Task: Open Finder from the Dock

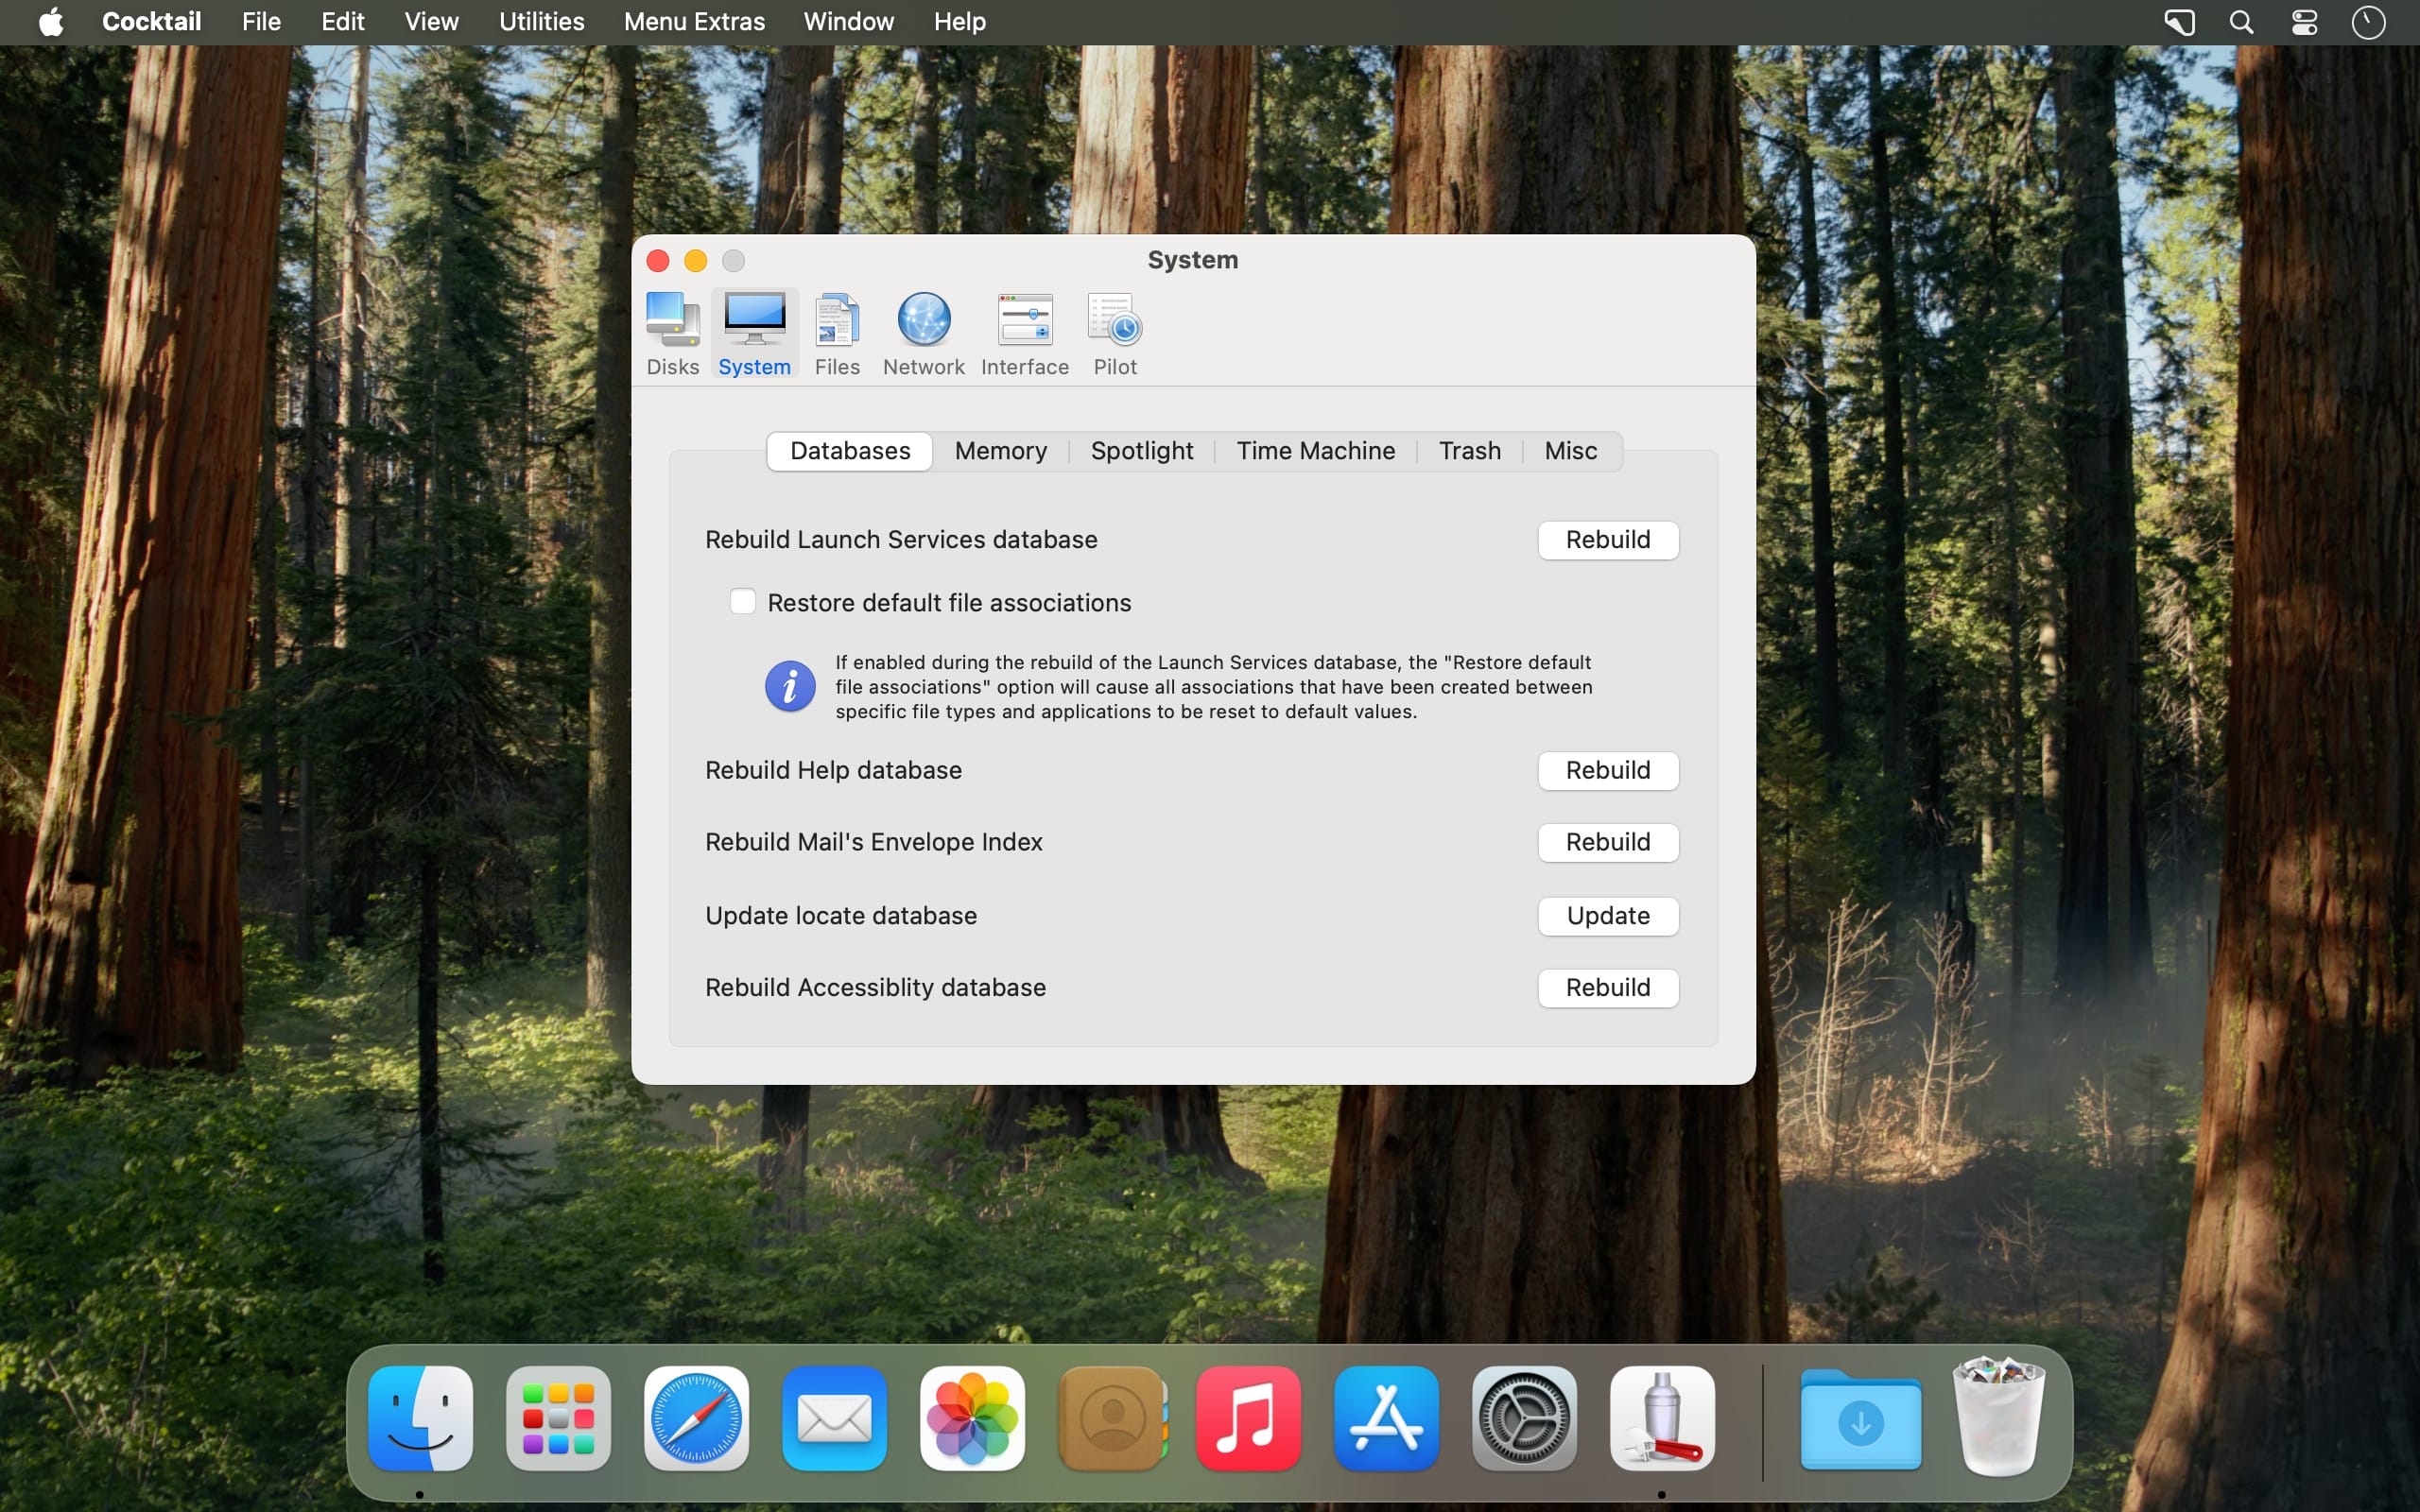Action: (x=420, y=1418)
